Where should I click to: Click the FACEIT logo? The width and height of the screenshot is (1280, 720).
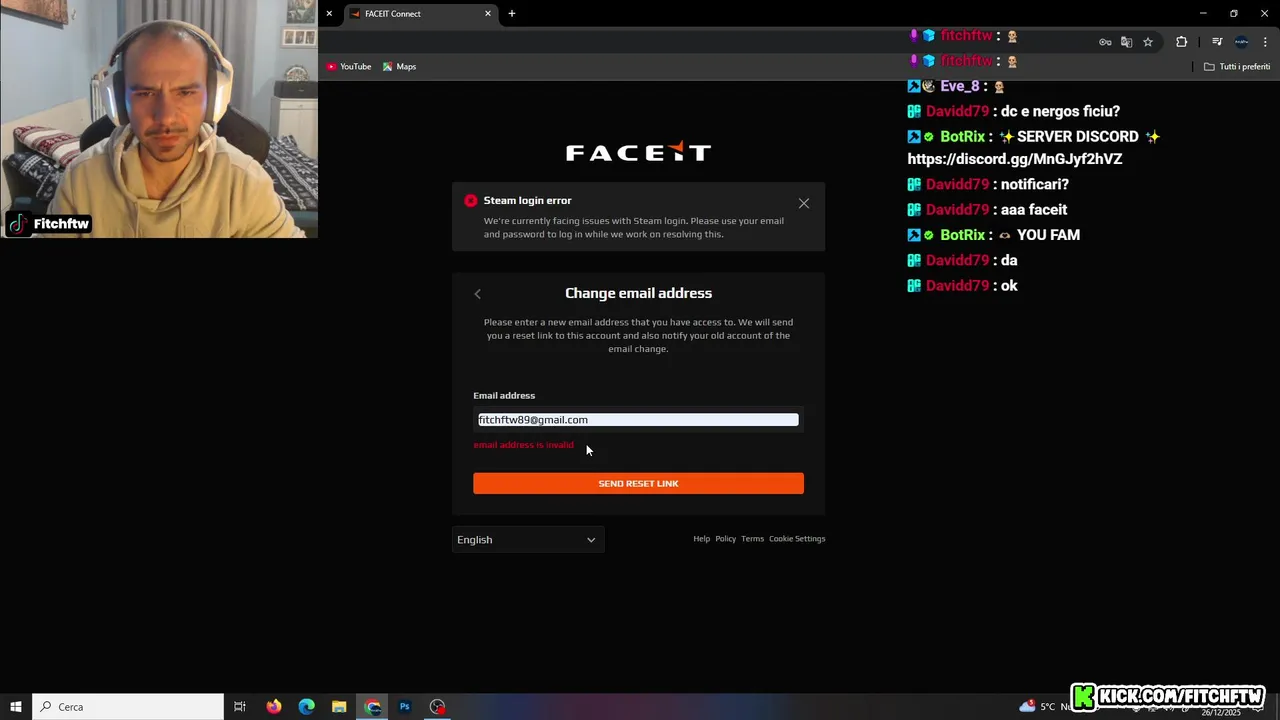(x=638, y=152)
